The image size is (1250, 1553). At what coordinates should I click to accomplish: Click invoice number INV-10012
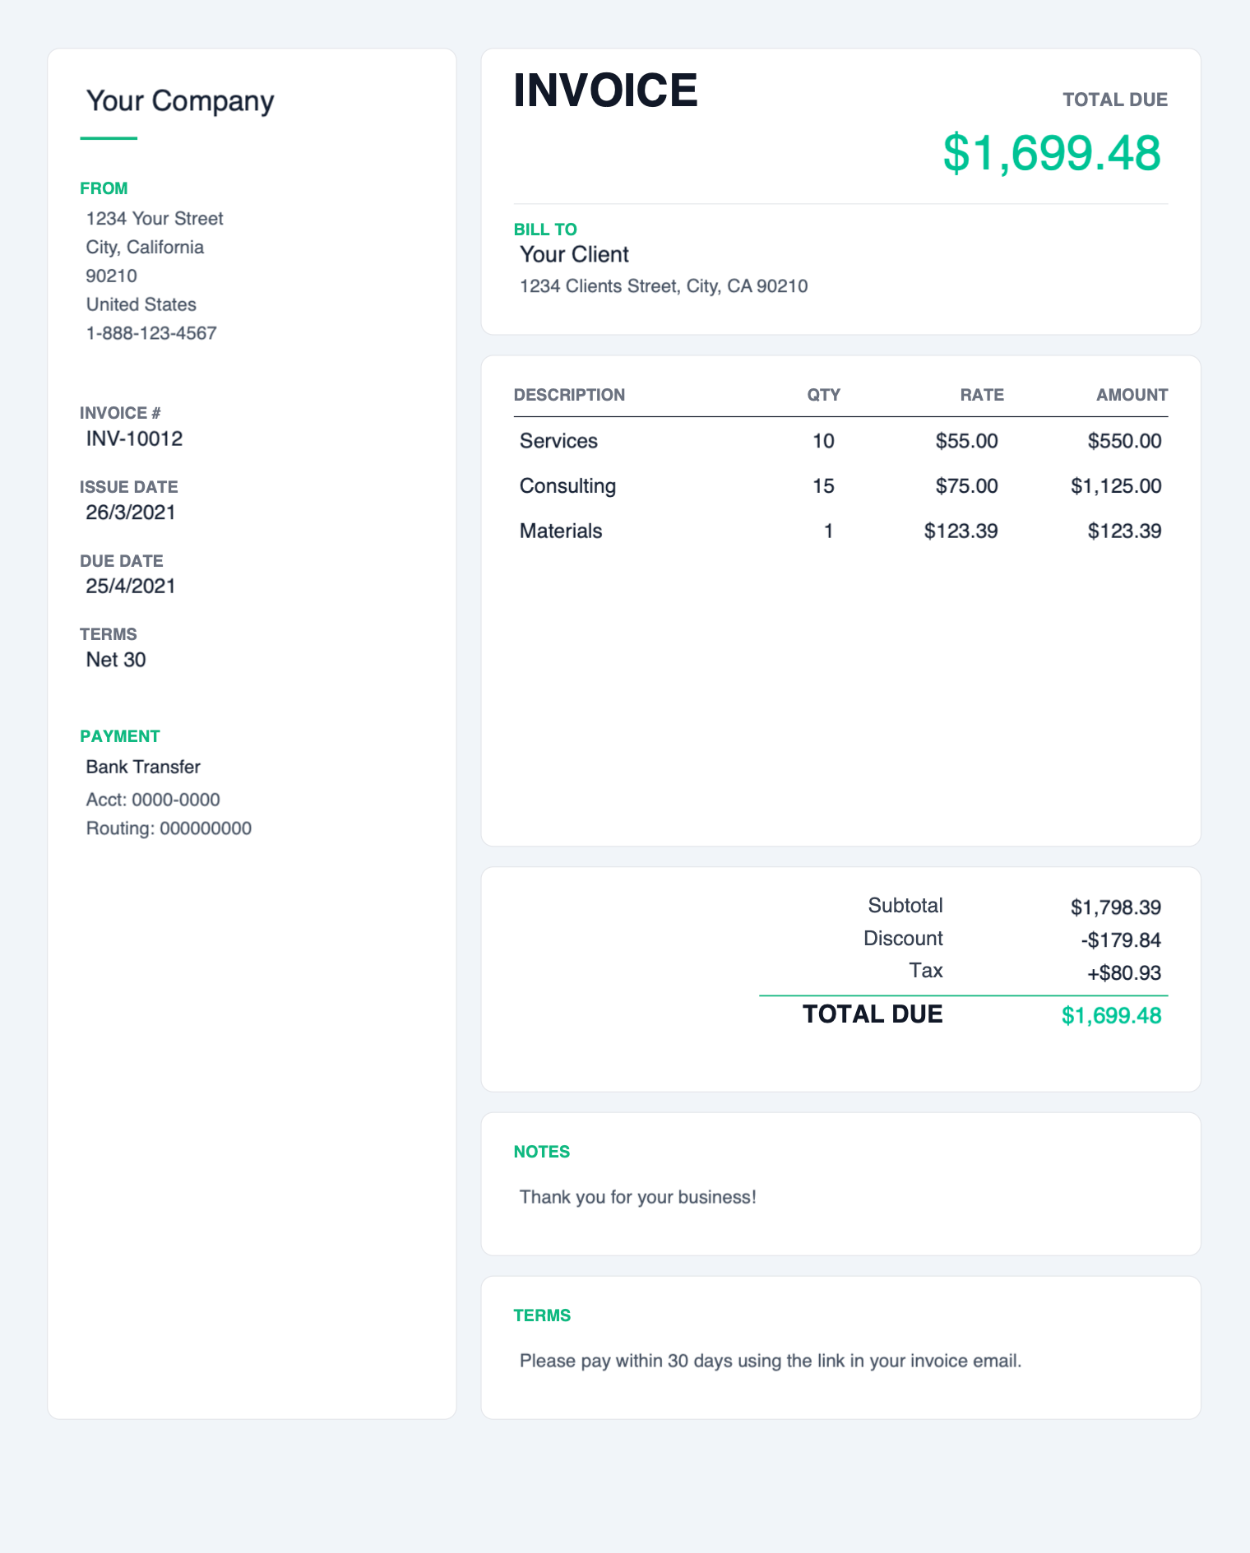point(134,438)
